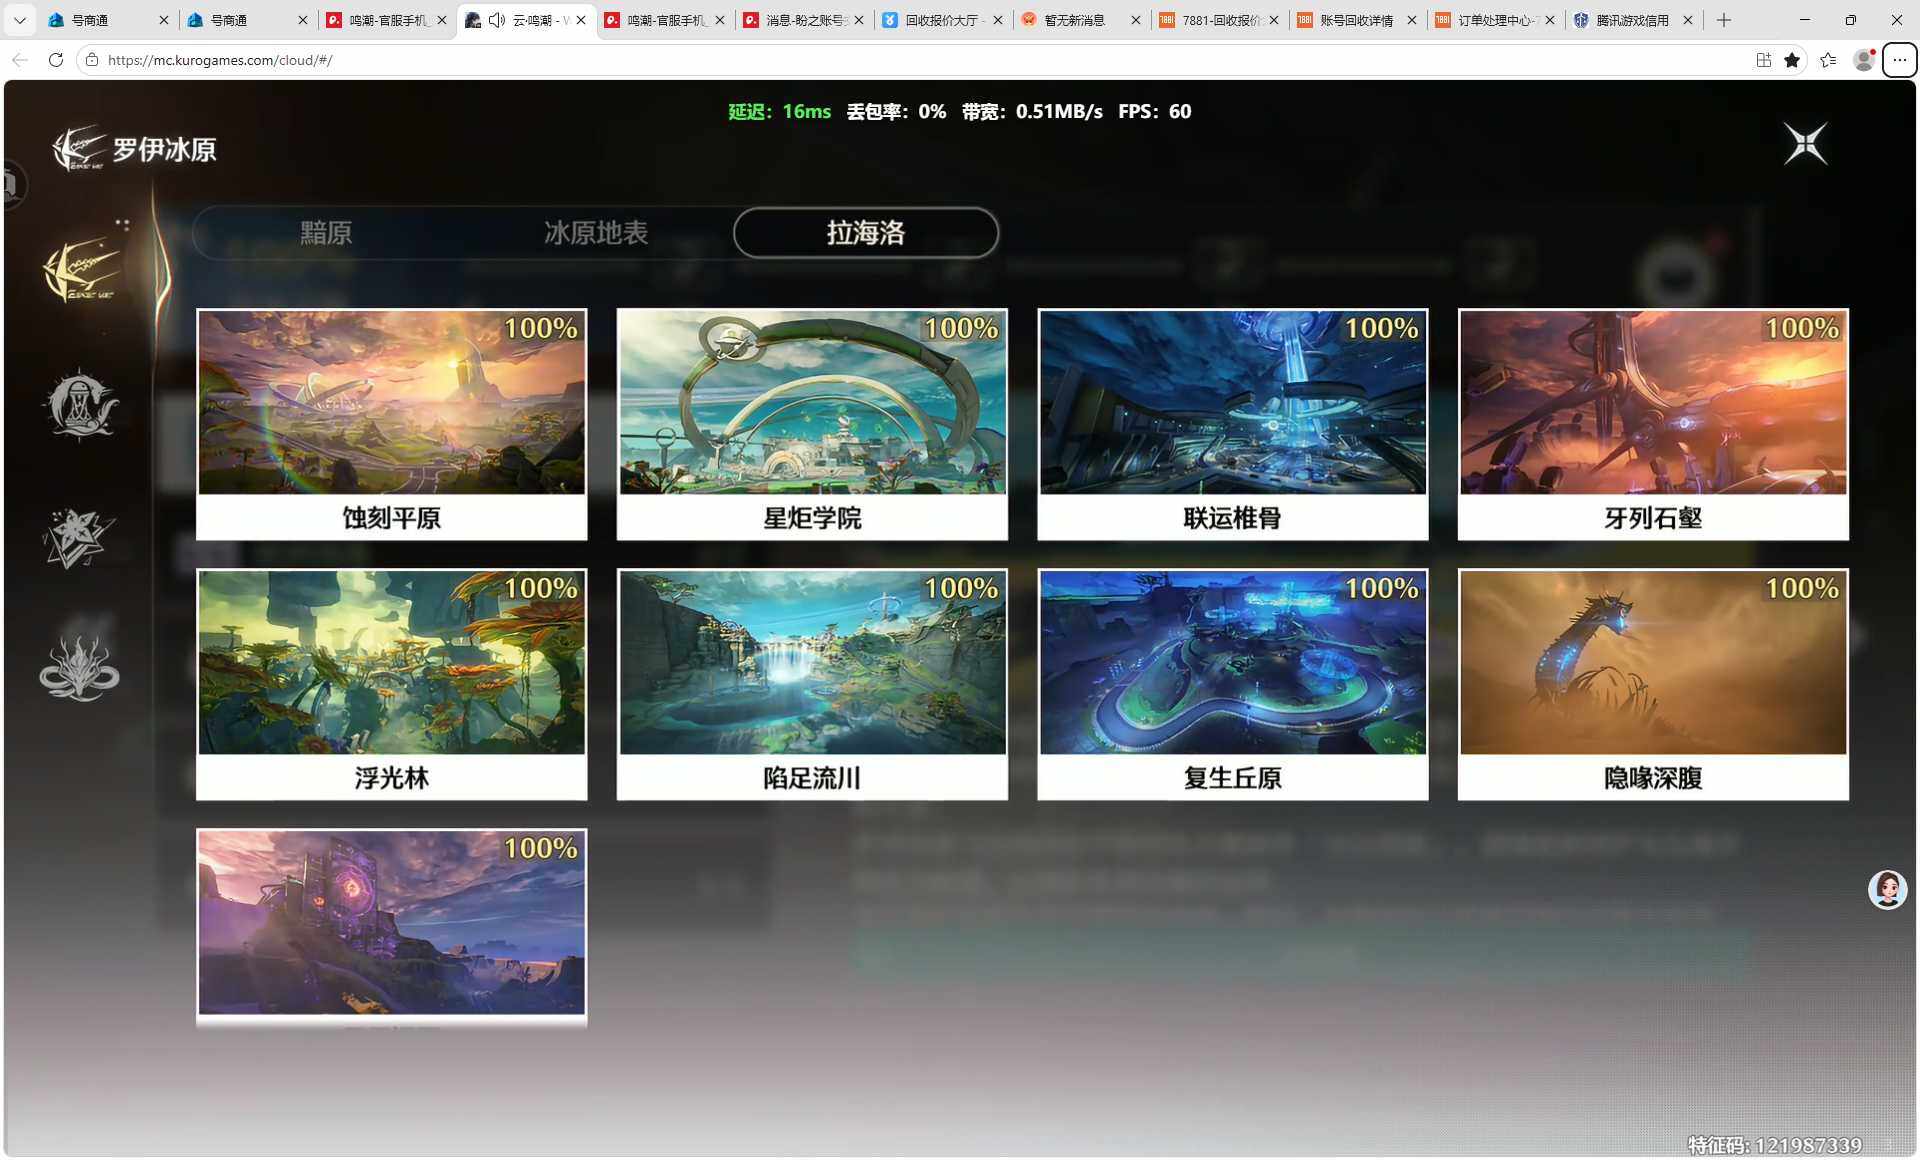Select the flame-shaped region icon in sidebar
The width and height of the screenshot is (1920, 1160).
coord(79,669)
